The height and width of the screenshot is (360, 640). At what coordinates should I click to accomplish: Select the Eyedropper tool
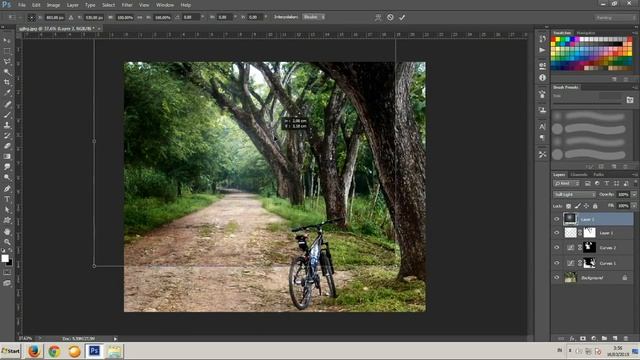7,93
